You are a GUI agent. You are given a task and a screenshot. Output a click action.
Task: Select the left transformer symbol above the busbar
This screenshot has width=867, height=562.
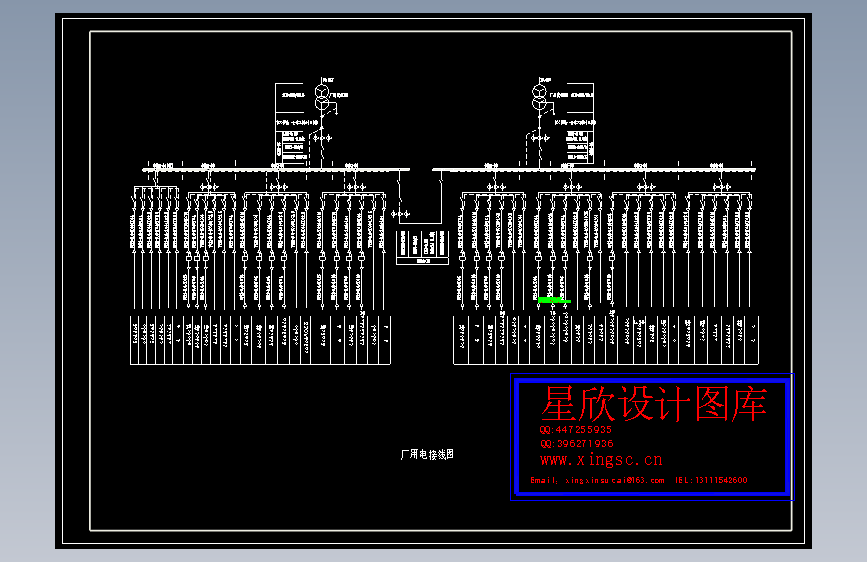click(x=322, y=97)
